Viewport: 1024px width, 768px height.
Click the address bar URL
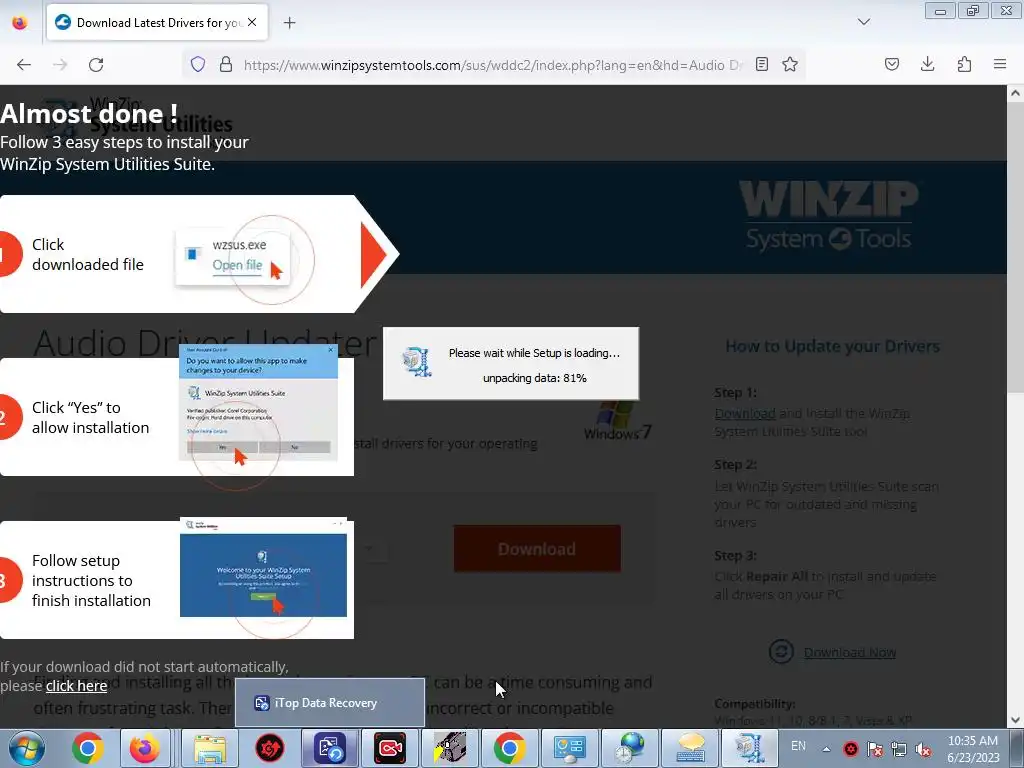[492, 65]
